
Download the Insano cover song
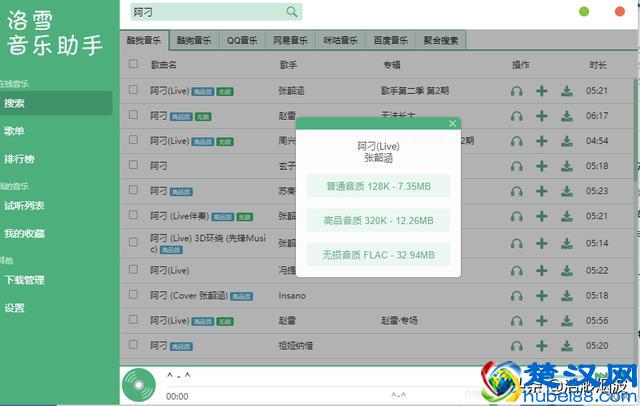tap(567, 296)
